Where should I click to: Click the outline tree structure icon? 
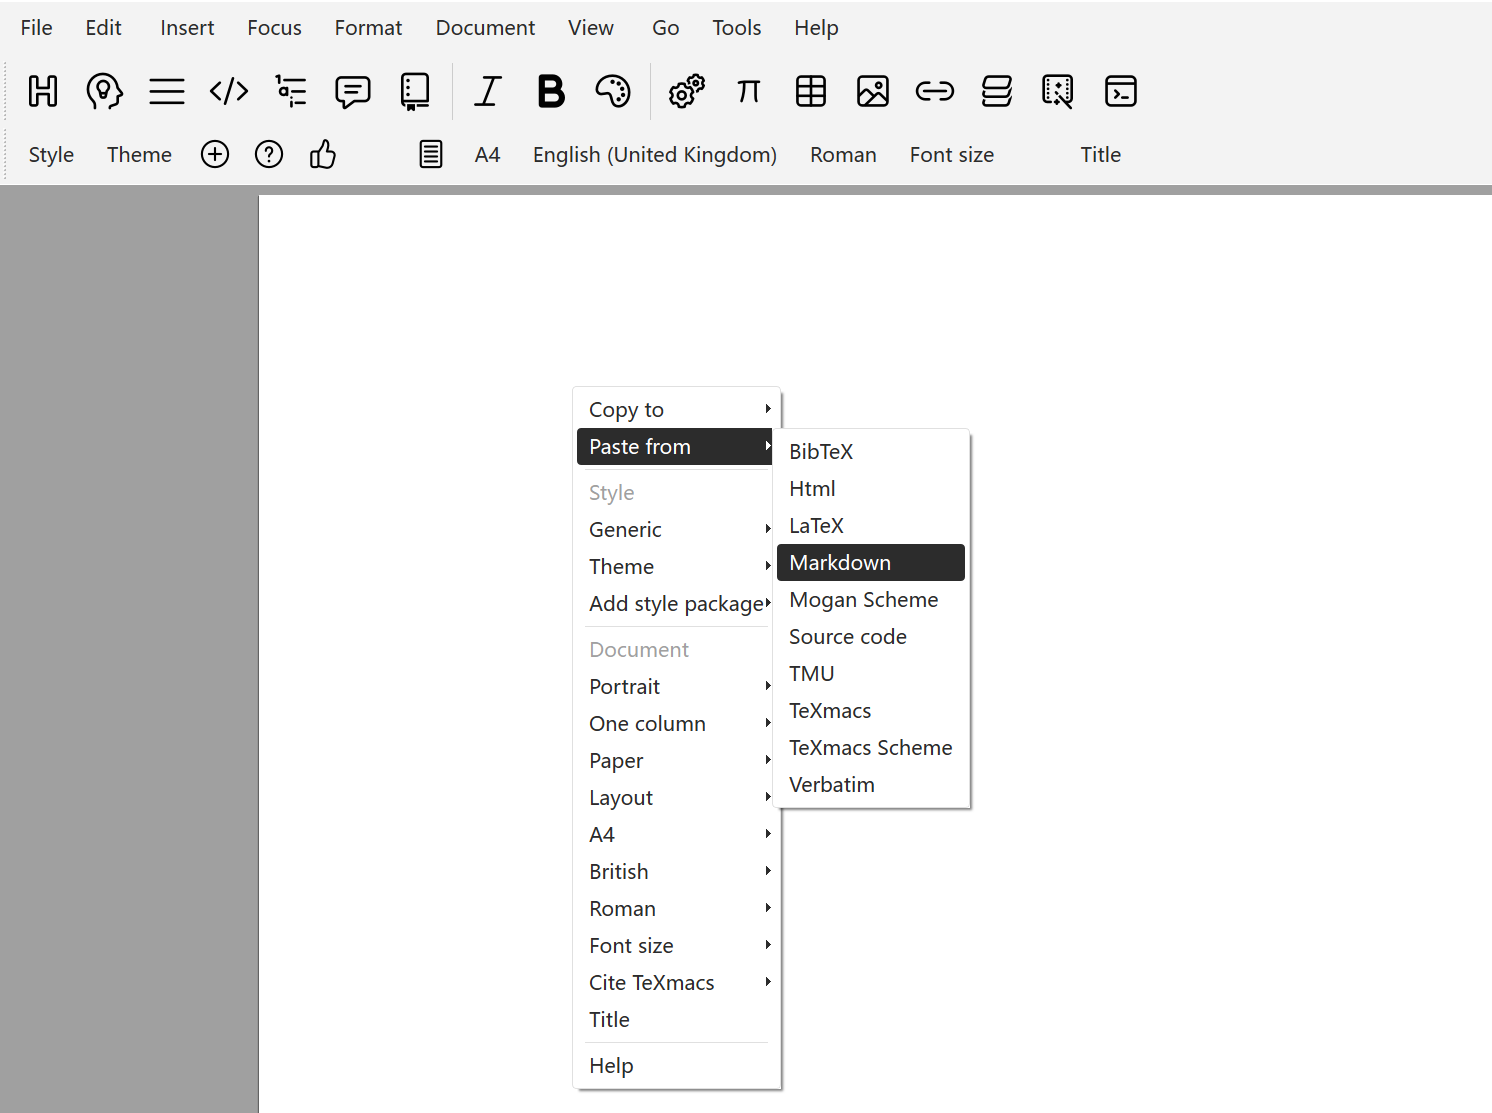tap(291, 91)
